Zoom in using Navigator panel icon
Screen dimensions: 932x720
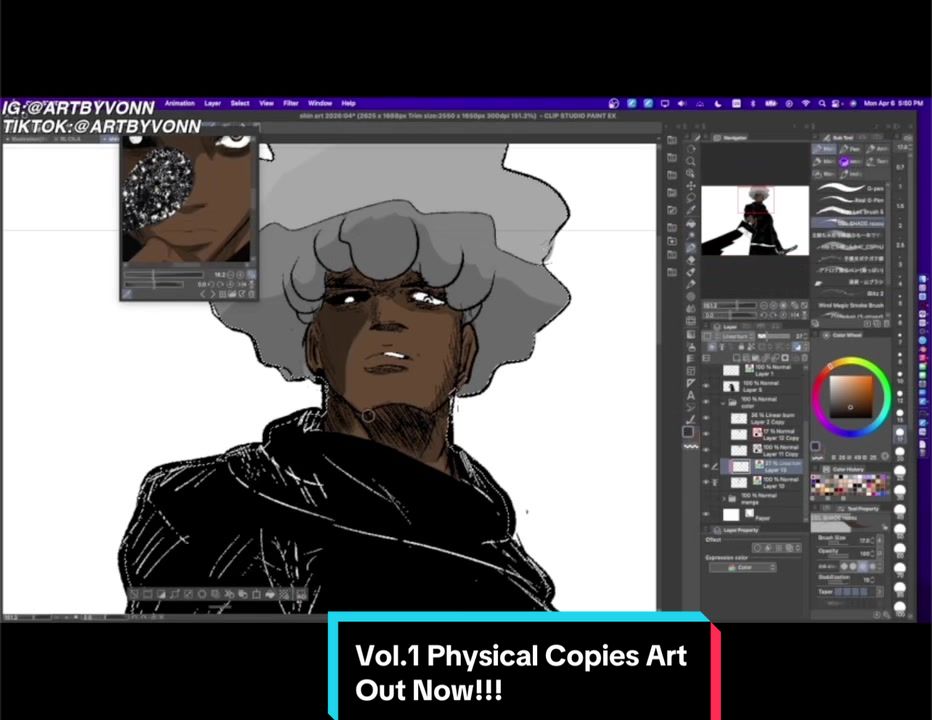click(x=773, y=306)
